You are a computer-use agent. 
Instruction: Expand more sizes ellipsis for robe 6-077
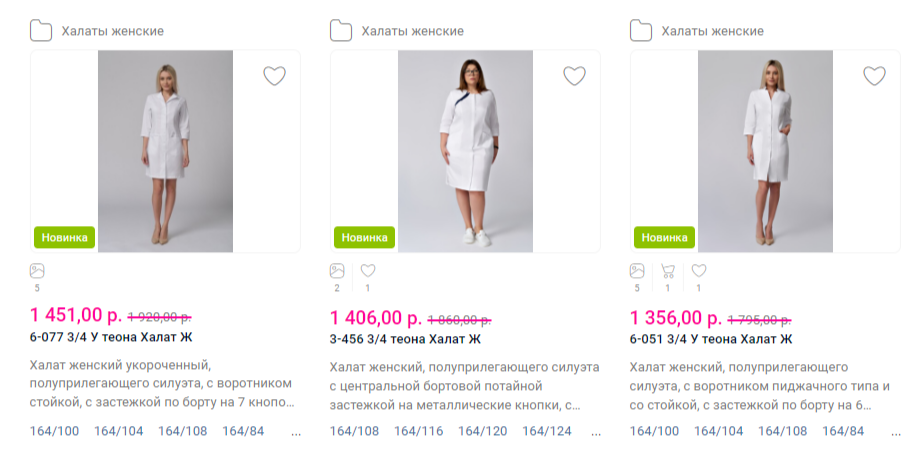[295, 433]
